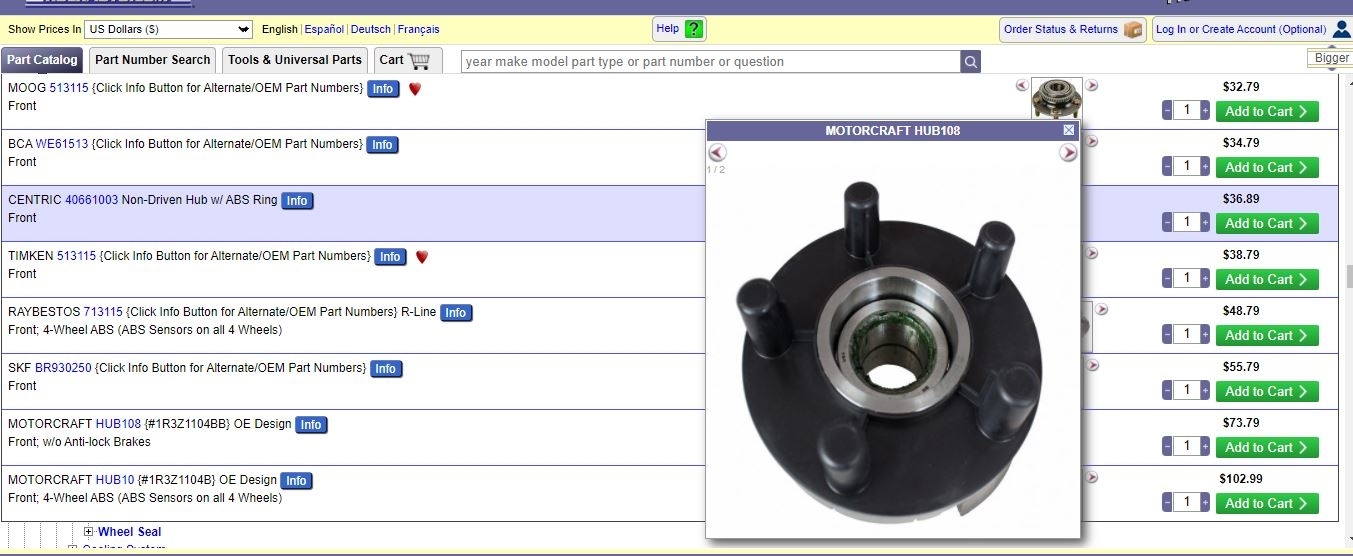Switch language to Deutsch
Image resolution: width=1353 pixels, height=556 pixels.
click(371, 30)
